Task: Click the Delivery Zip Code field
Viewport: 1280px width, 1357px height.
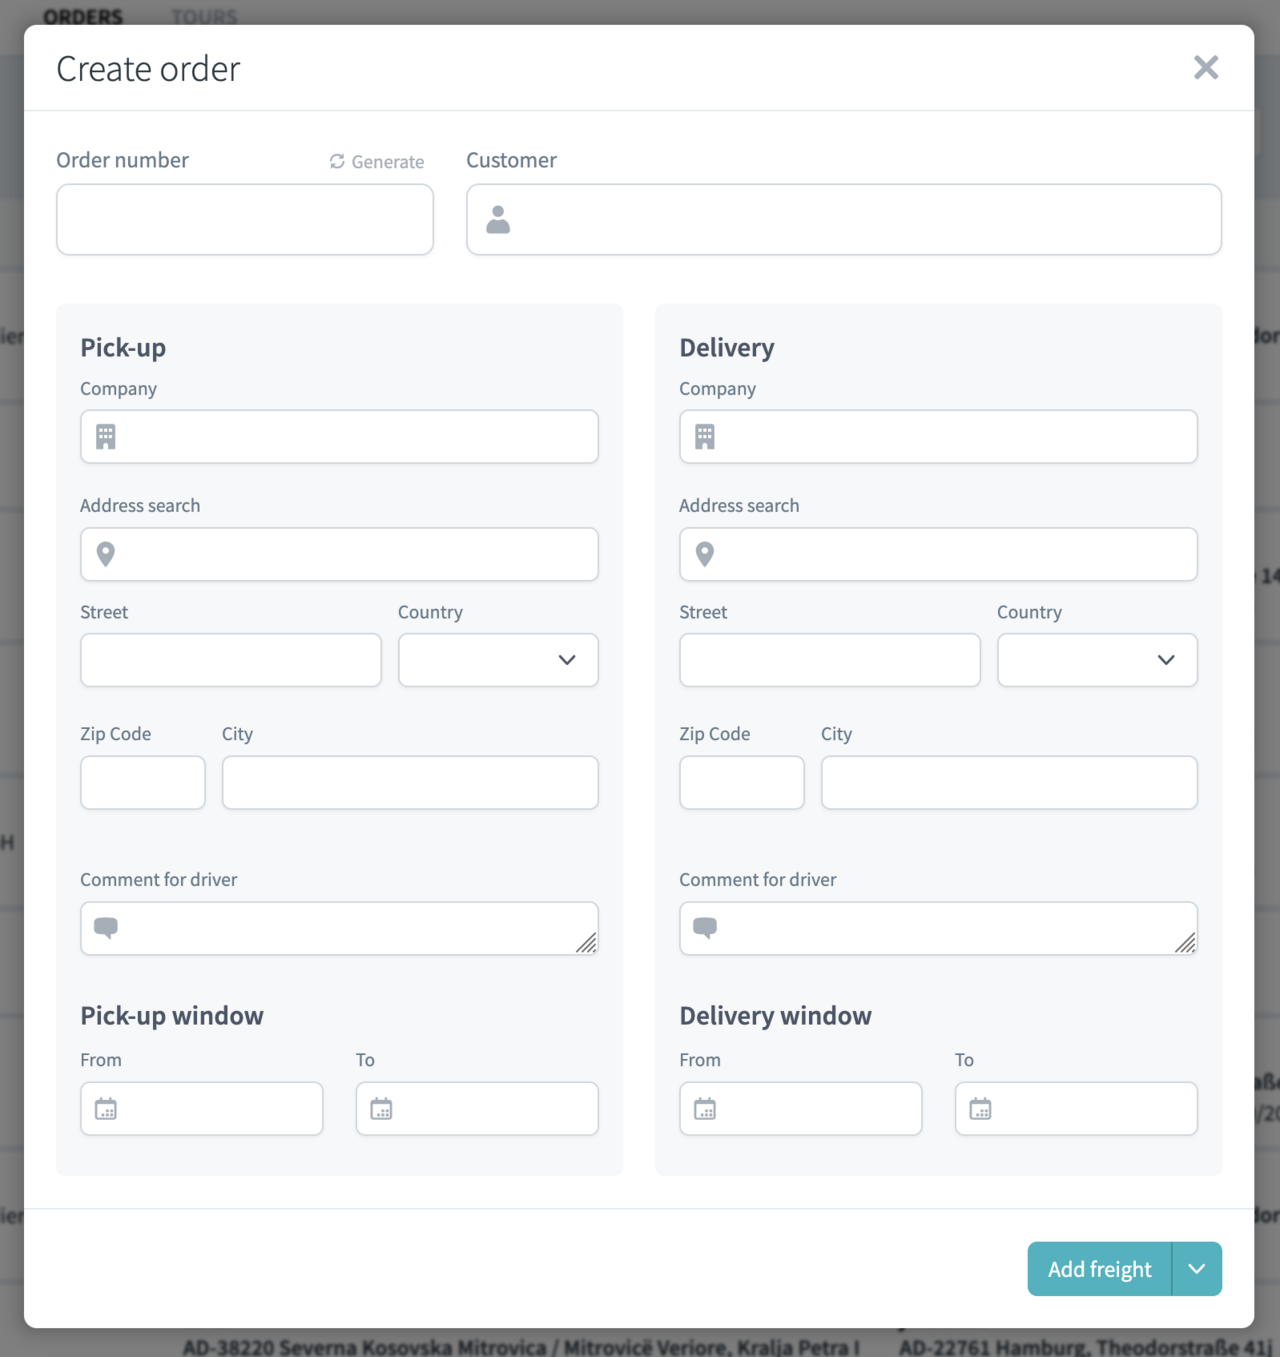Action: pos(742,782)
